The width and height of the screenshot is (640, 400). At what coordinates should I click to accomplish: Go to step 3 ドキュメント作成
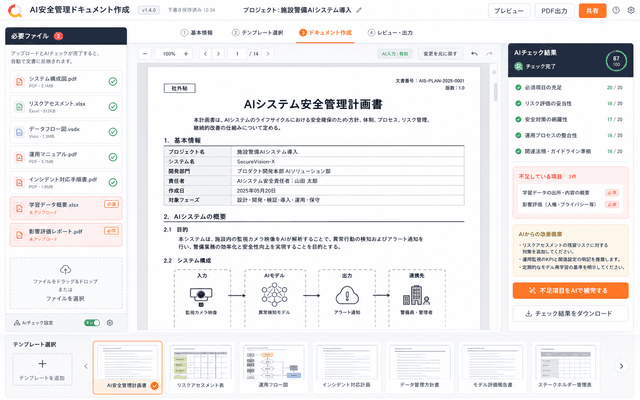click(x=325, y=33)
